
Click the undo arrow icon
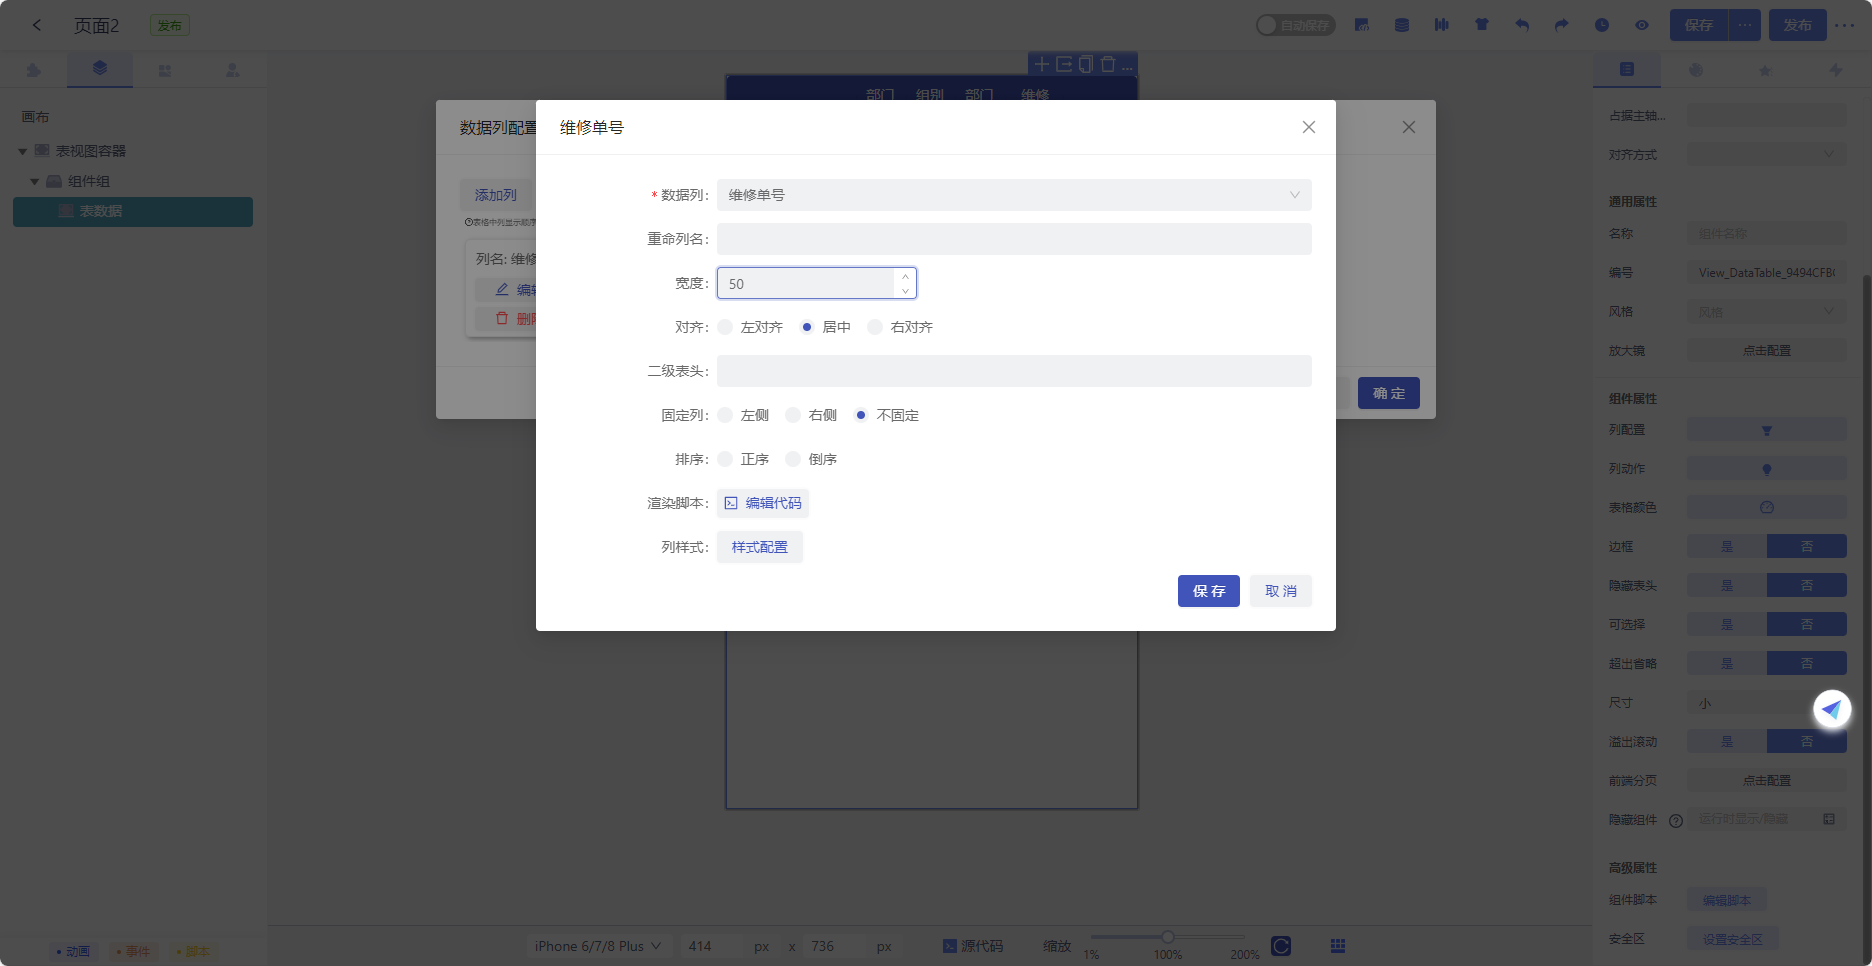pyautogui.click(x=1522, y=25)
